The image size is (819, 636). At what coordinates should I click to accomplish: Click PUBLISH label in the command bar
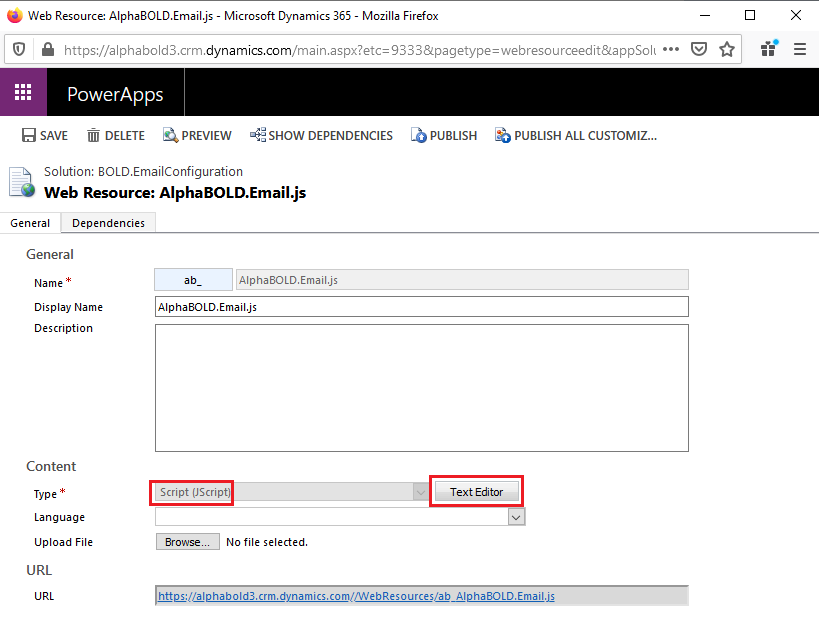(453, 136)
